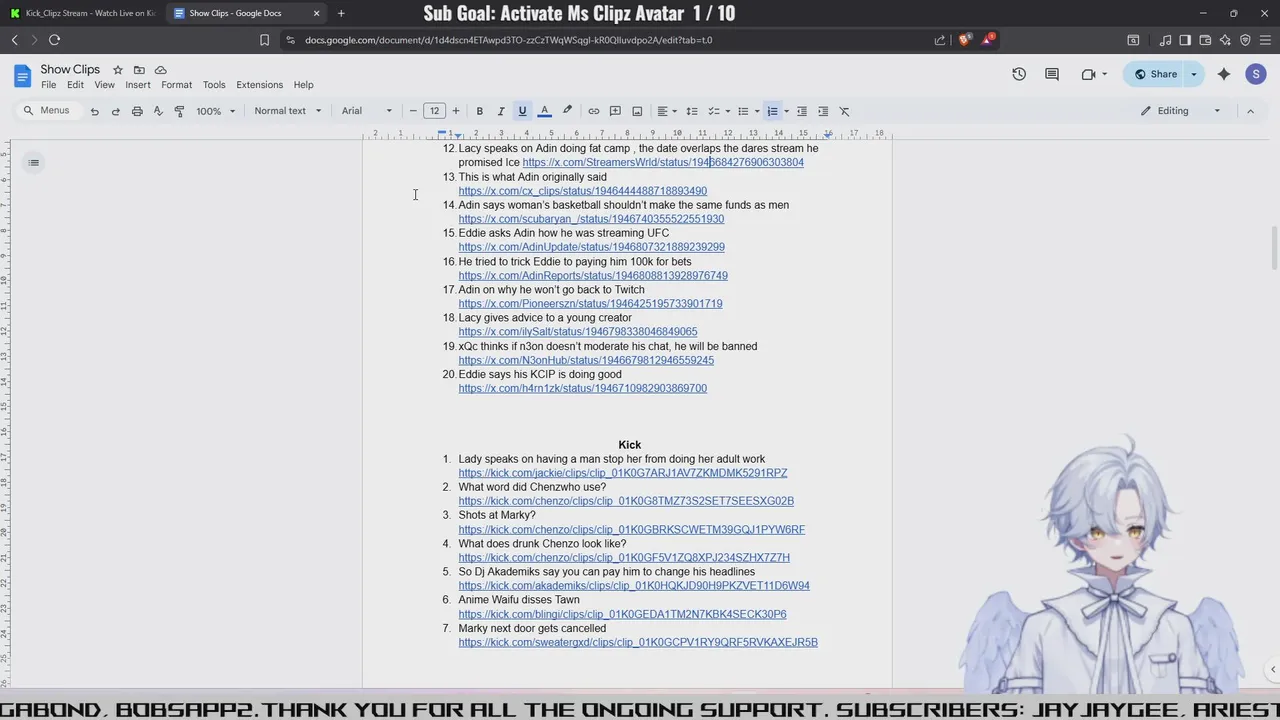The height and width of the screenshot is (720, 1280).
Task: Start a Meet call via the camera icon
Action: click(1088, 74)
